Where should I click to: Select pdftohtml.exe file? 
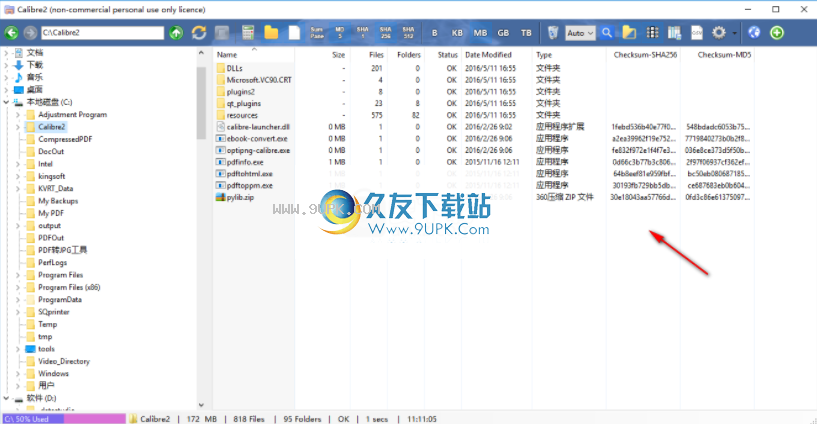[x=250, y=174]
